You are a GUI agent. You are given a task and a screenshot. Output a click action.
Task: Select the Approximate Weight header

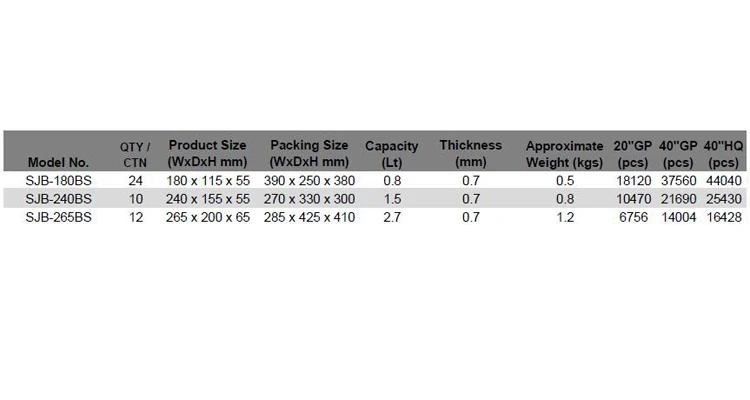(x=565, y=153)
